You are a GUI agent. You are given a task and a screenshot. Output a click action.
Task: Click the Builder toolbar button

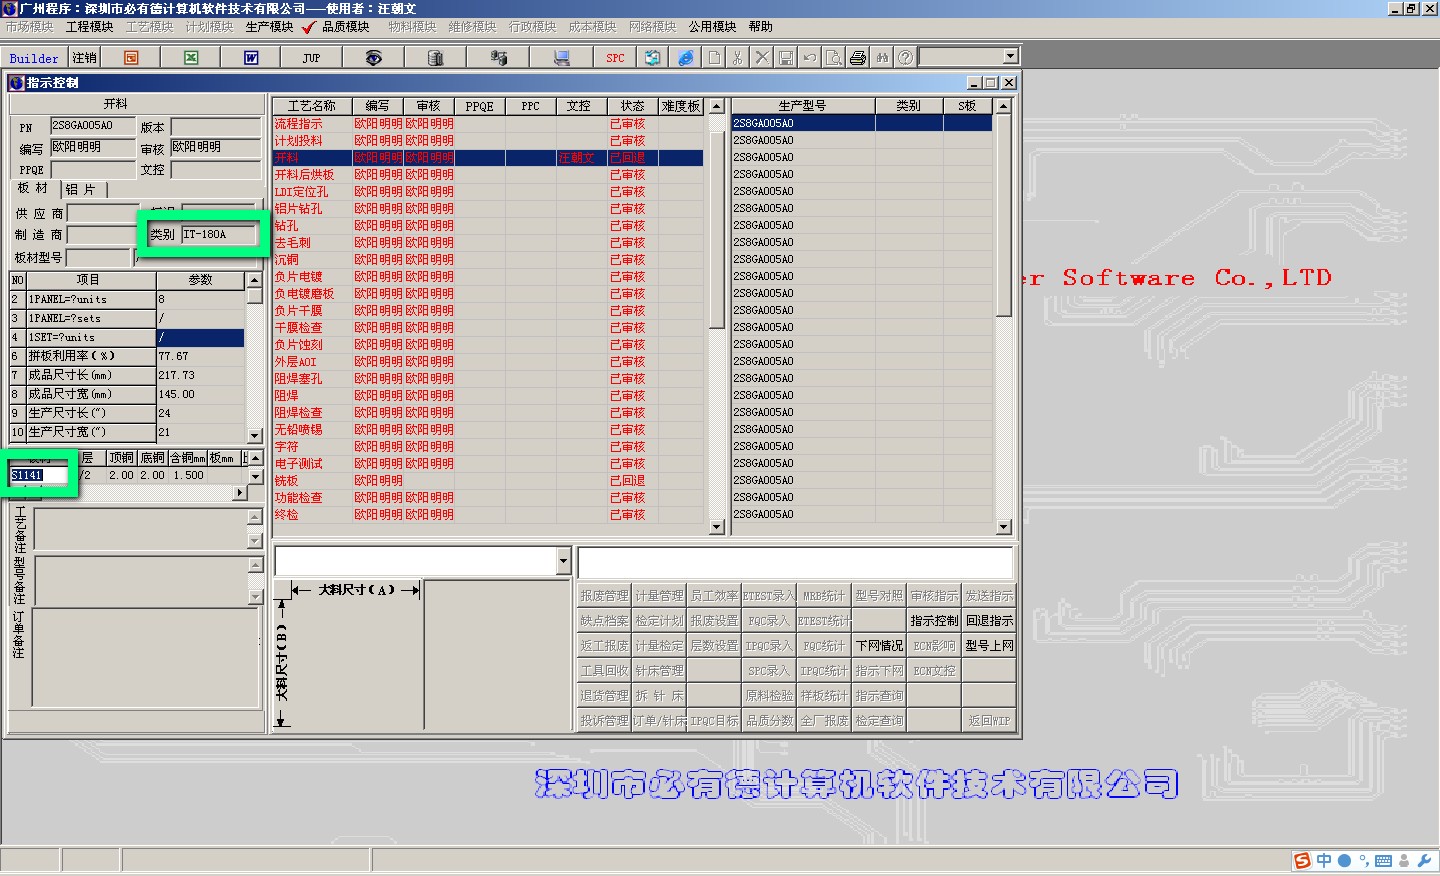pos(34,58)
